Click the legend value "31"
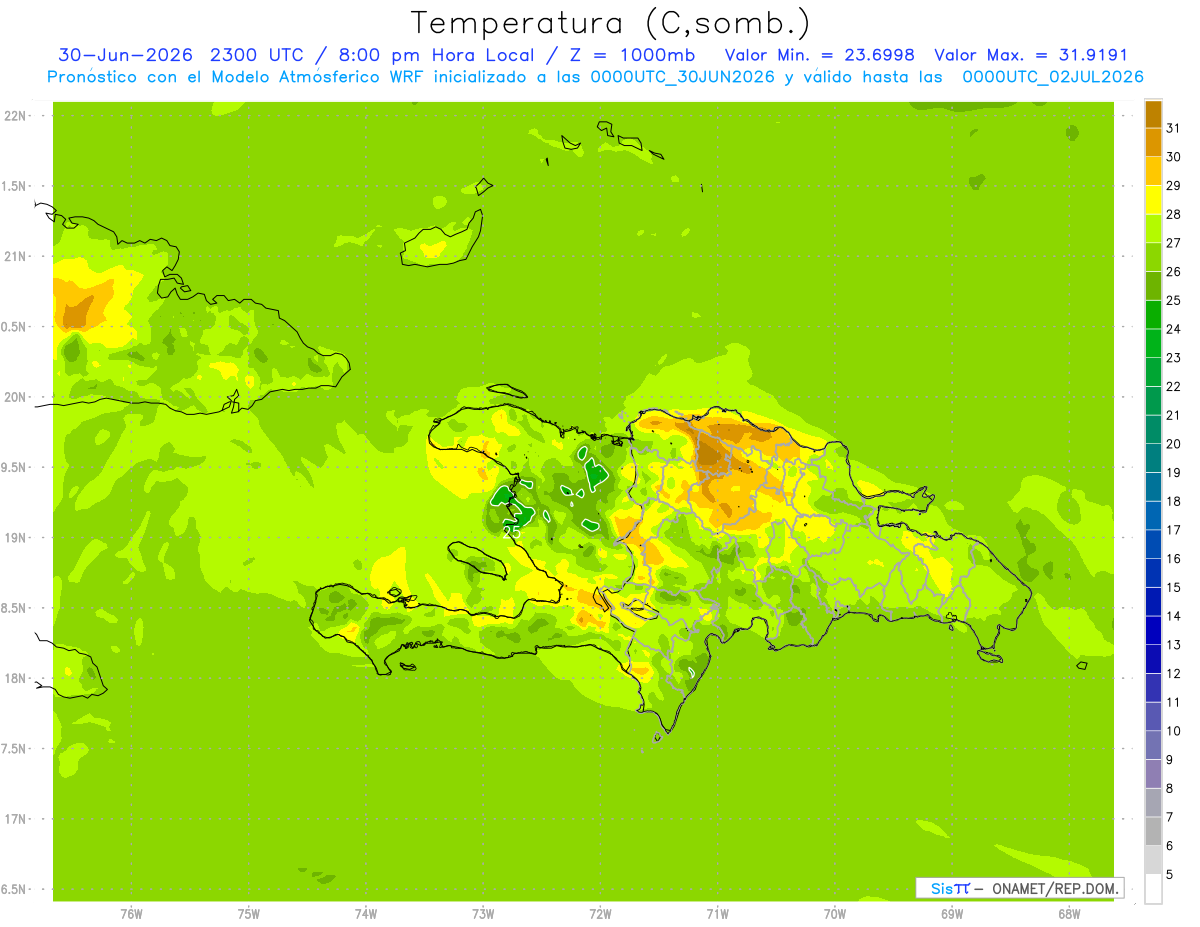Viewport: 1200px width, 927px height. pyautogui.click(x=1173, y=128)
